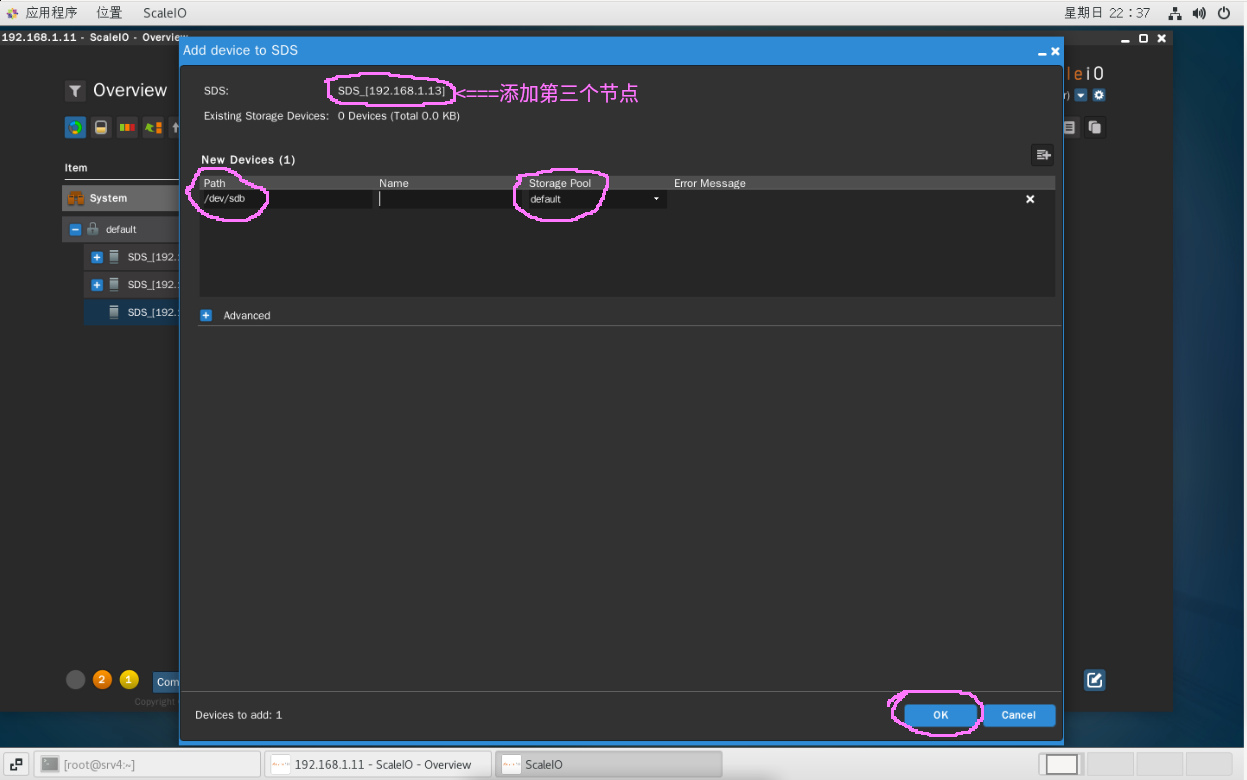The width and height of the screenshot is (1247, 780).
Task: Select the System tree item
Action: (120, 198)
